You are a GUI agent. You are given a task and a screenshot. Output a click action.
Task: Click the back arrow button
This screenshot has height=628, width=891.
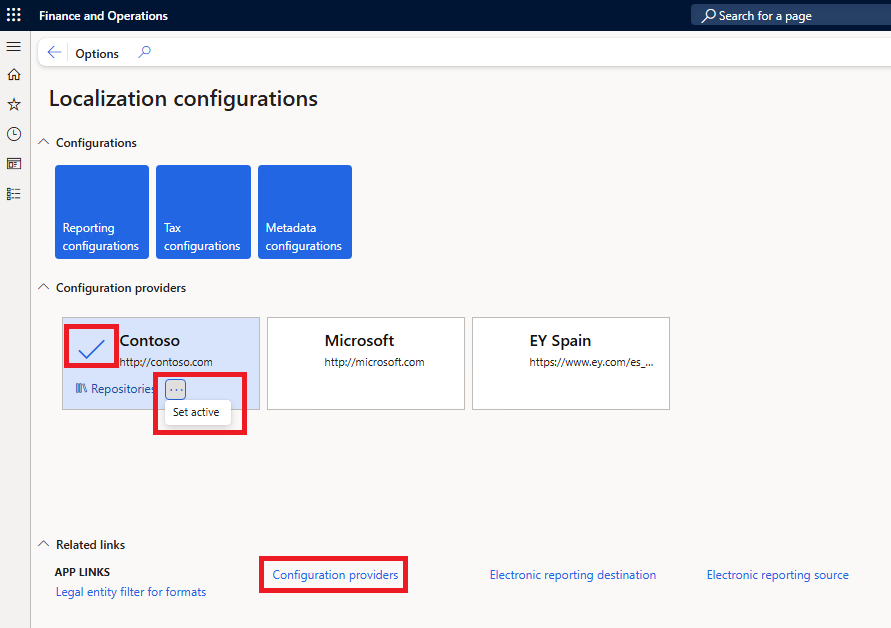[55, 53]
